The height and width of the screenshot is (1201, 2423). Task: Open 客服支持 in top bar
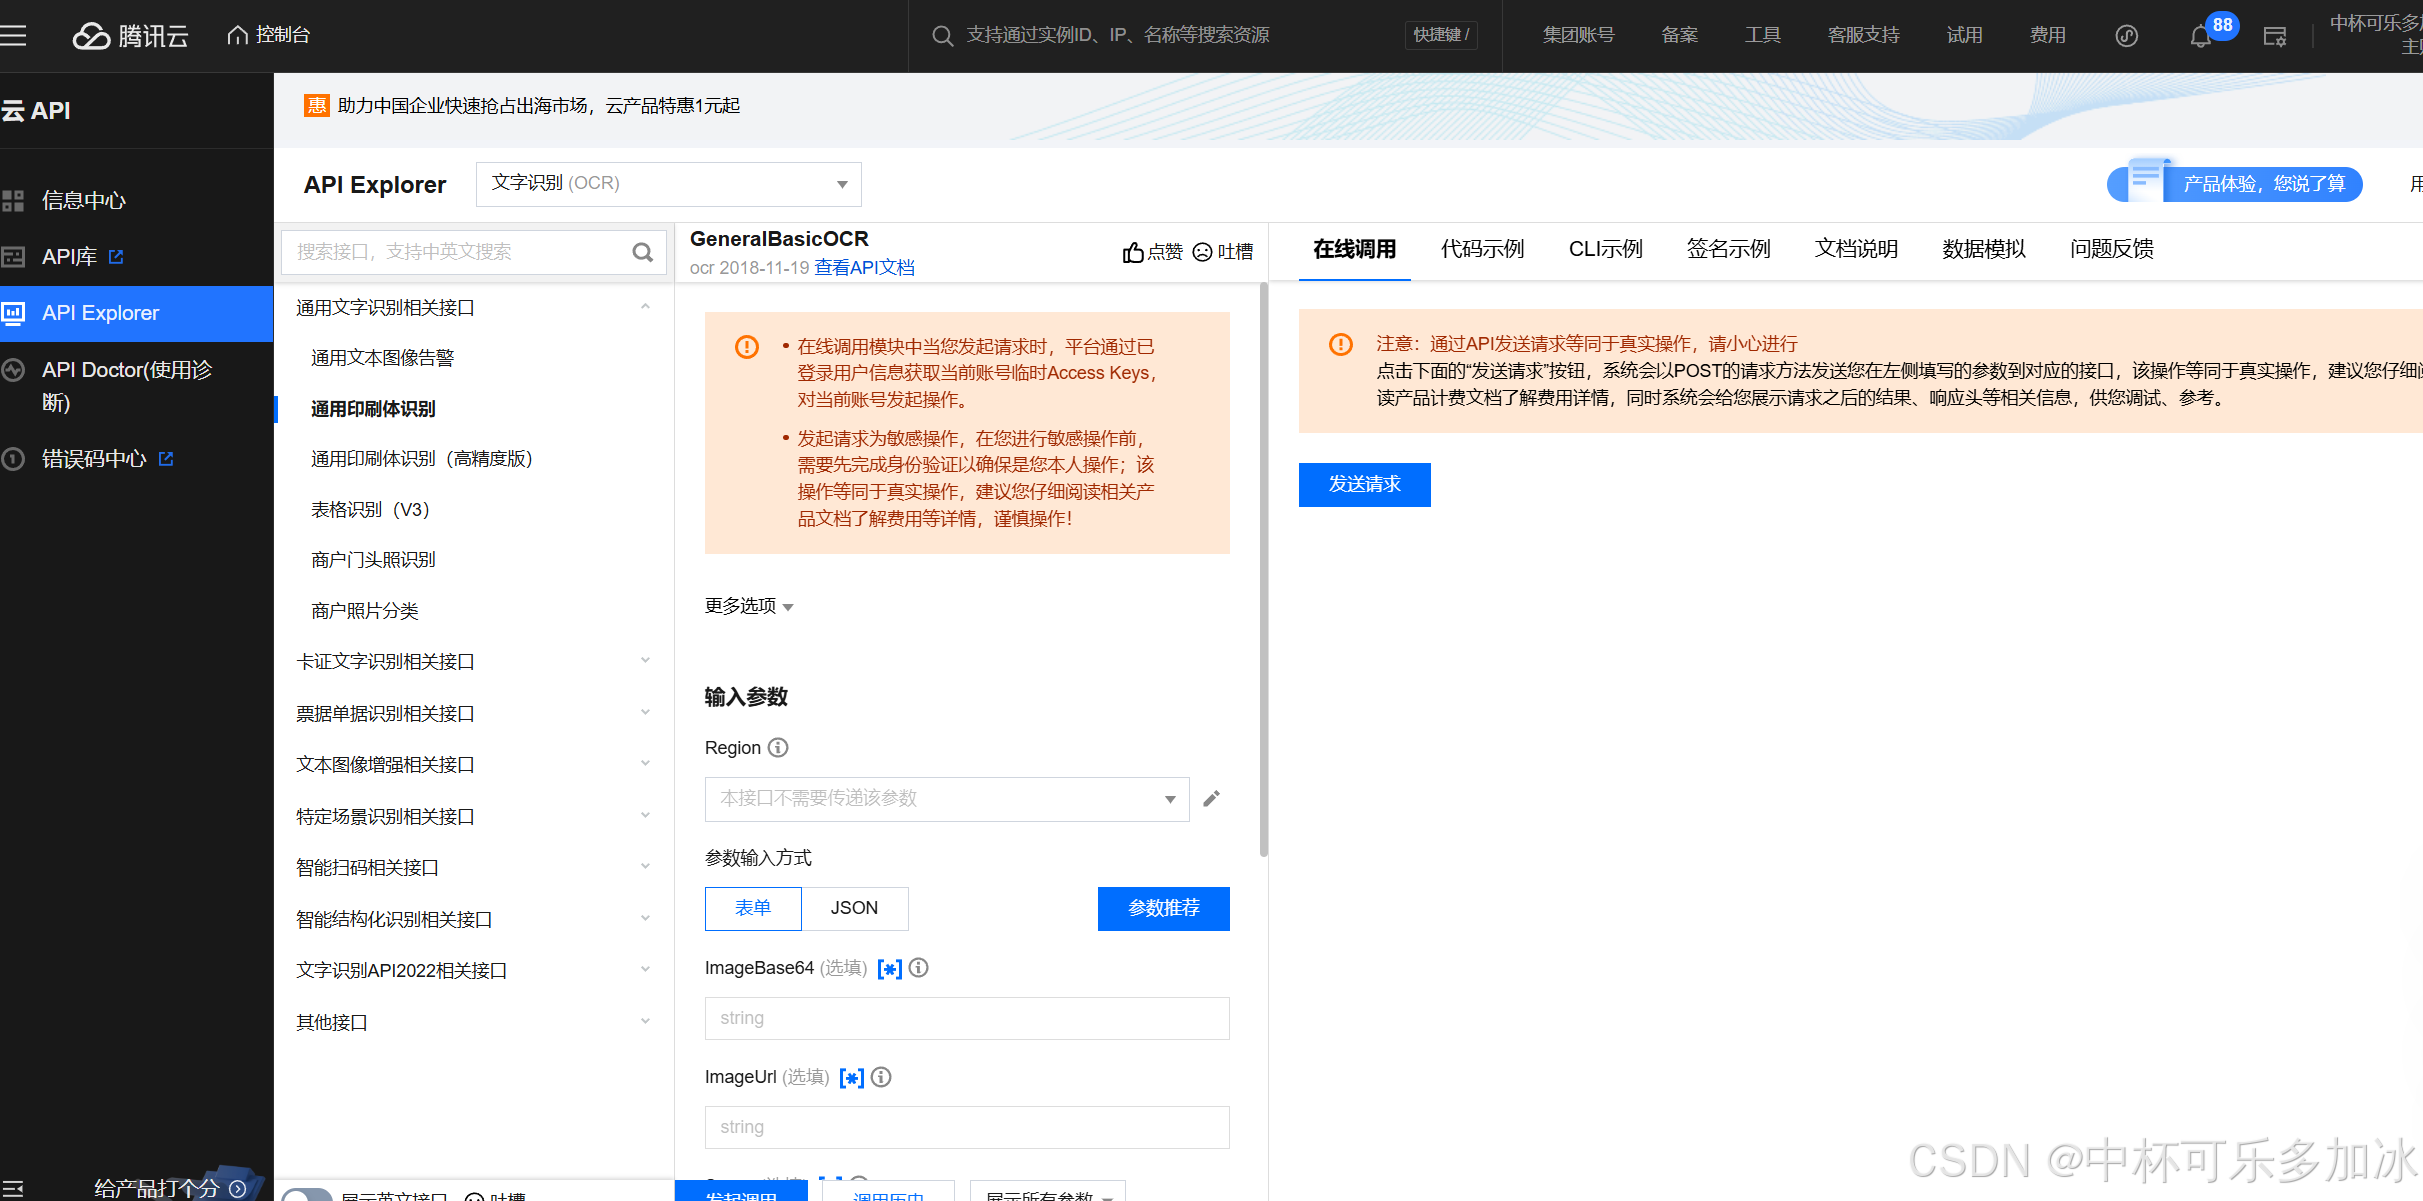(1863, 35)
